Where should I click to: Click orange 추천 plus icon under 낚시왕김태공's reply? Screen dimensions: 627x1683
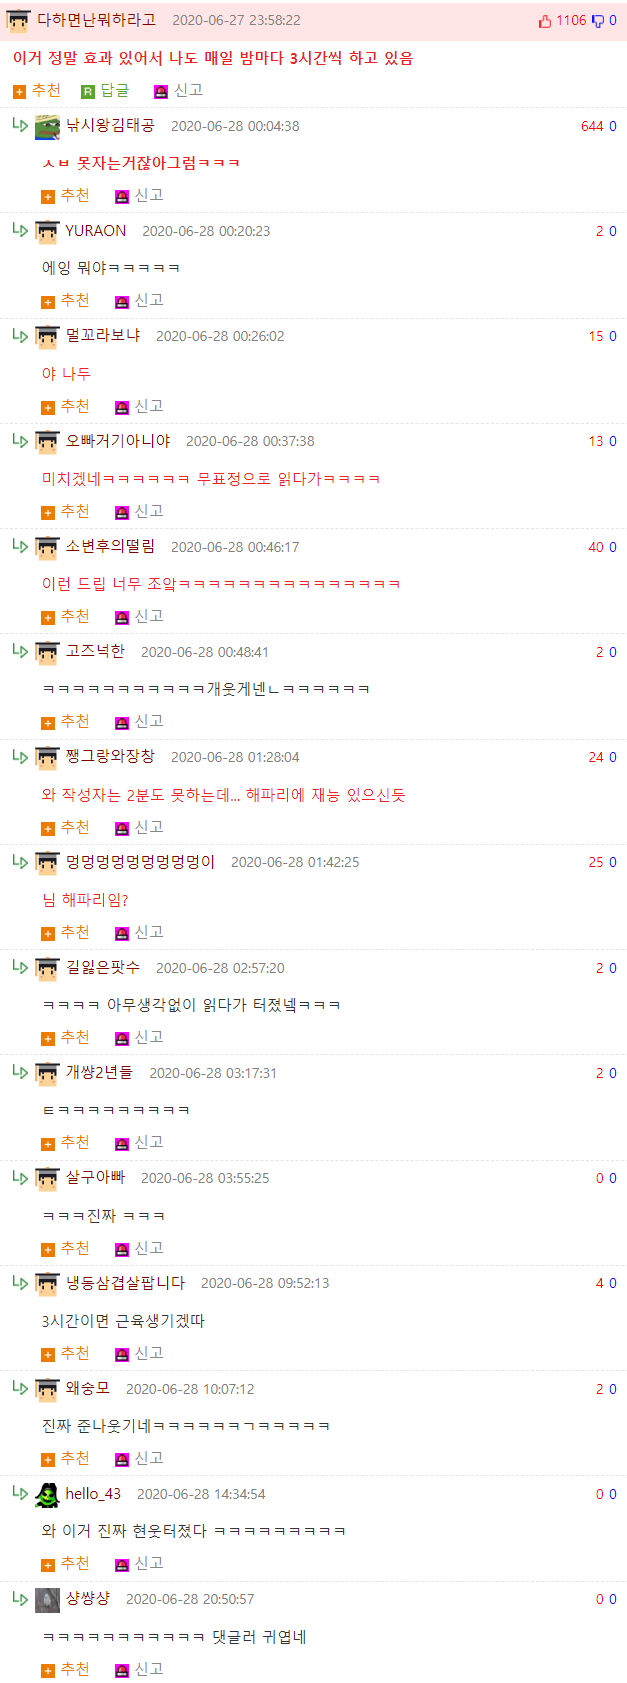[x=48, y=197]
